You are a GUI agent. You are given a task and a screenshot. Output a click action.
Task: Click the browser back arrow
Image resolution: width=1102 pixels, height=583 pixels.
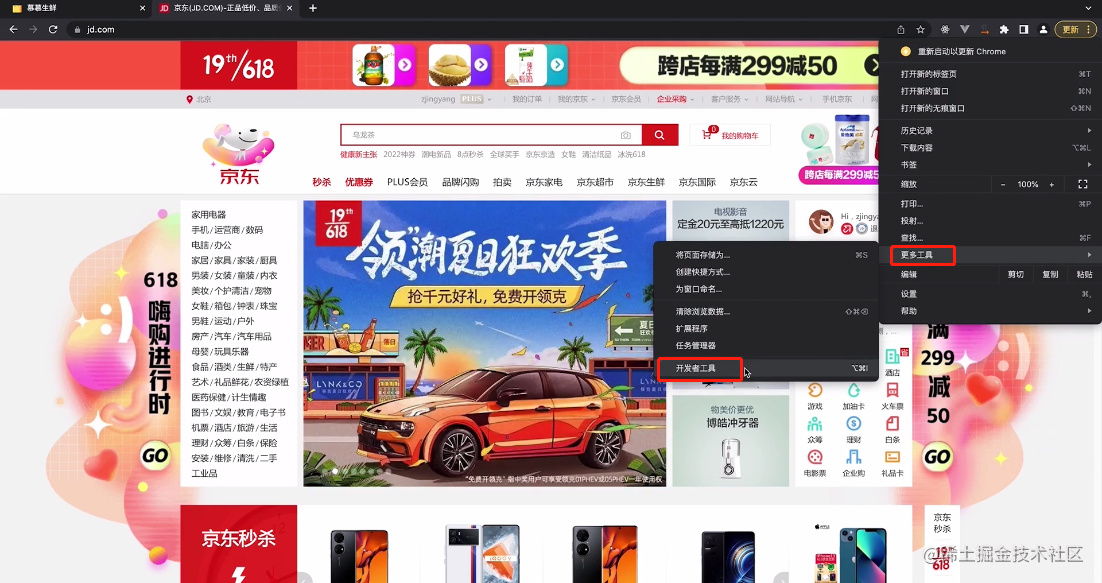(13, 30)
